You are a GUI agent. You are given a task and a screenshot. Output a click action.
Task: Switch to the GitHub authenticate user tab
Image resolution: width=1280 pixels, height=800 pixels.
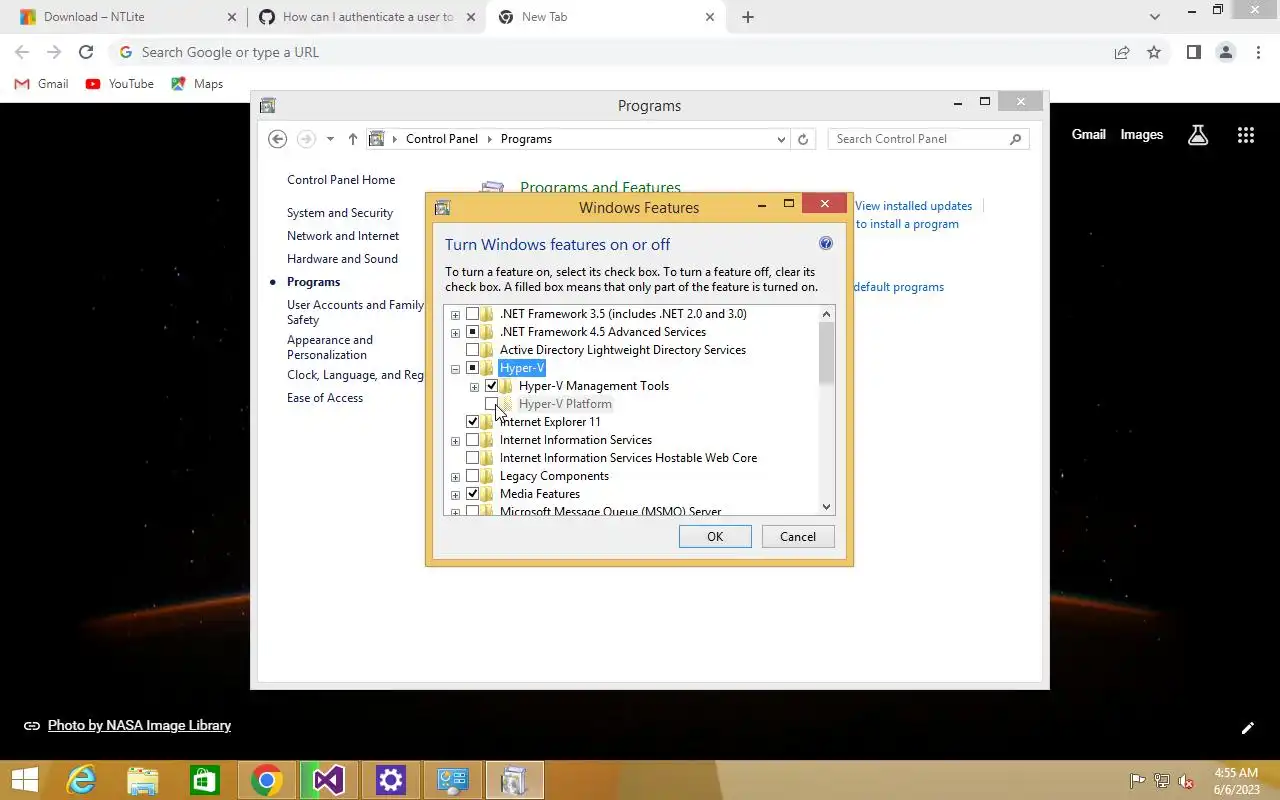coord(367,17)
